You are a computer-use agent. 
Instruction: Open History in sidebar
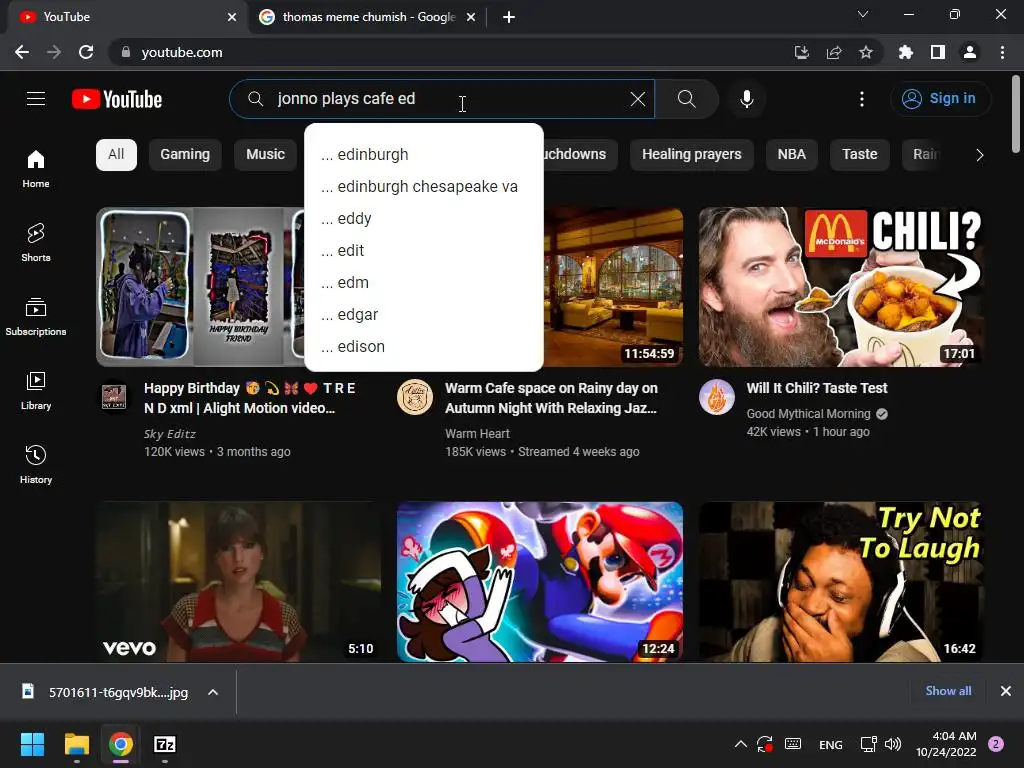point(36,464)
